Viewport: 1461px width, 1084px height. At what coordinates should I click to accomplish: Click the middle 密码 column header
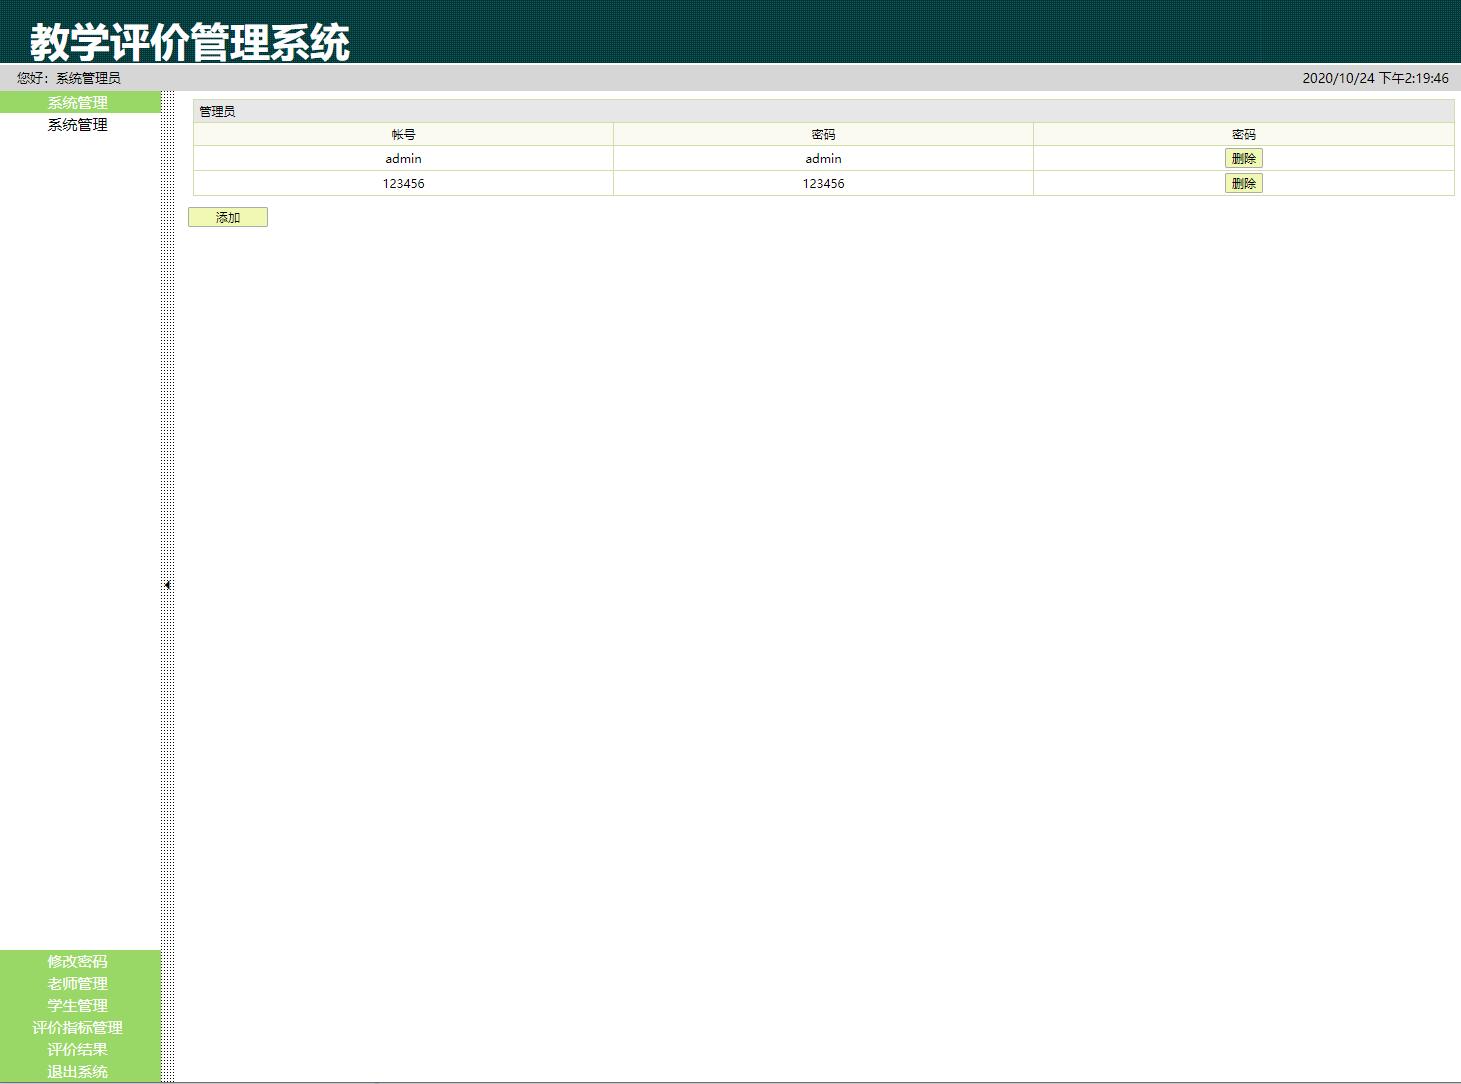coord(822,133)
